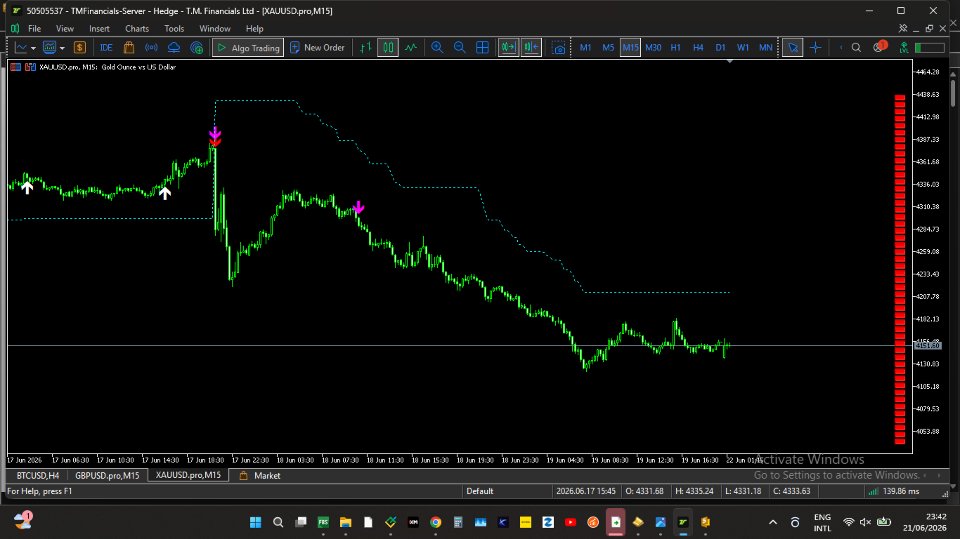Switch chart to line chart style

[x=411, y=47]
